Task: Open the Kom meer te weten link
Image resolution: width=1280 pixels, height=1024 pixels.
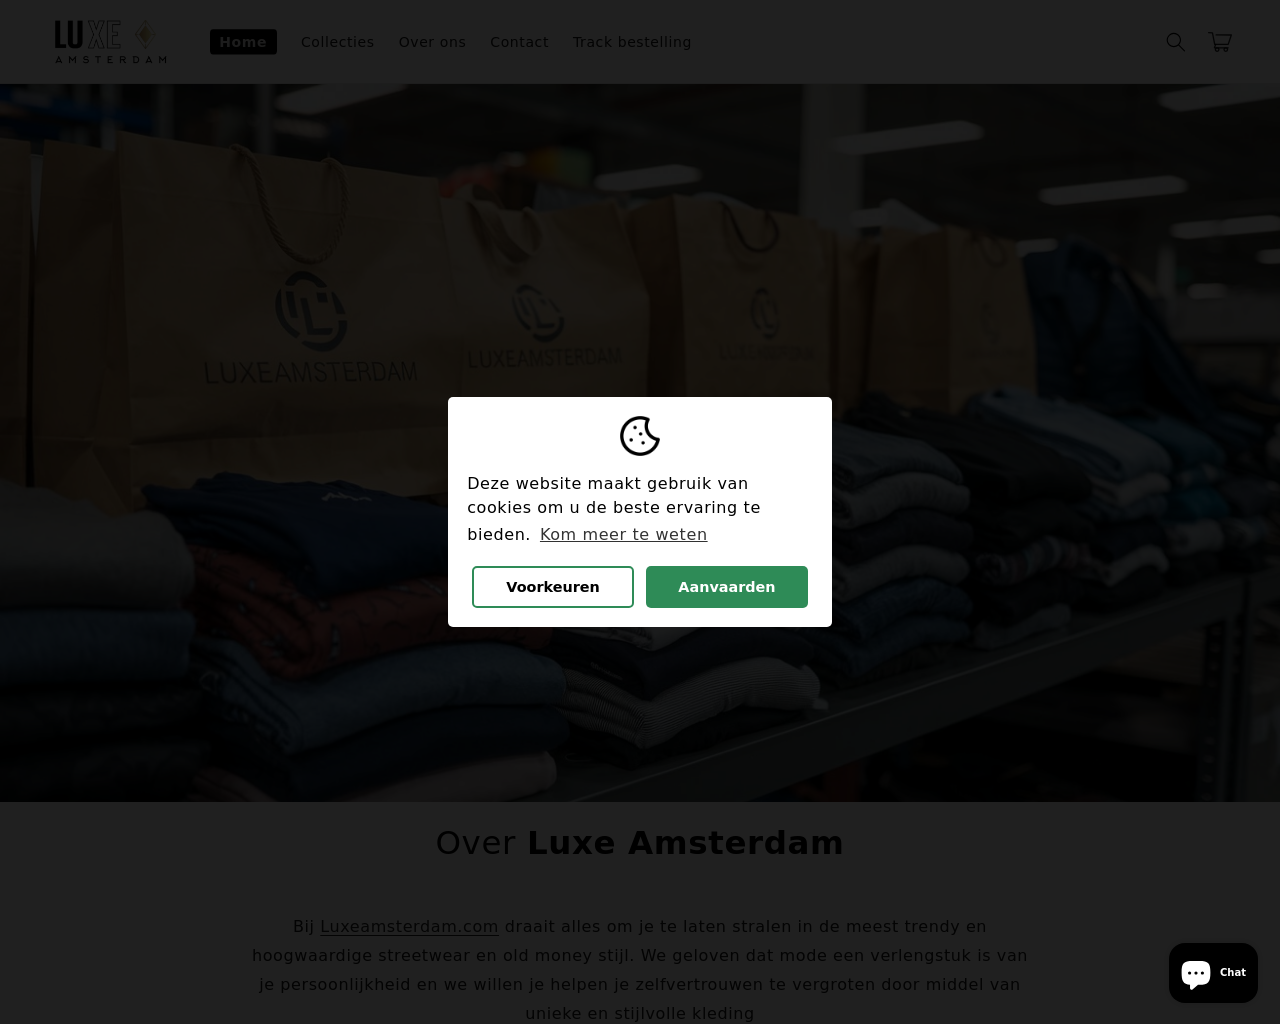Action: (x=623, y=534)
